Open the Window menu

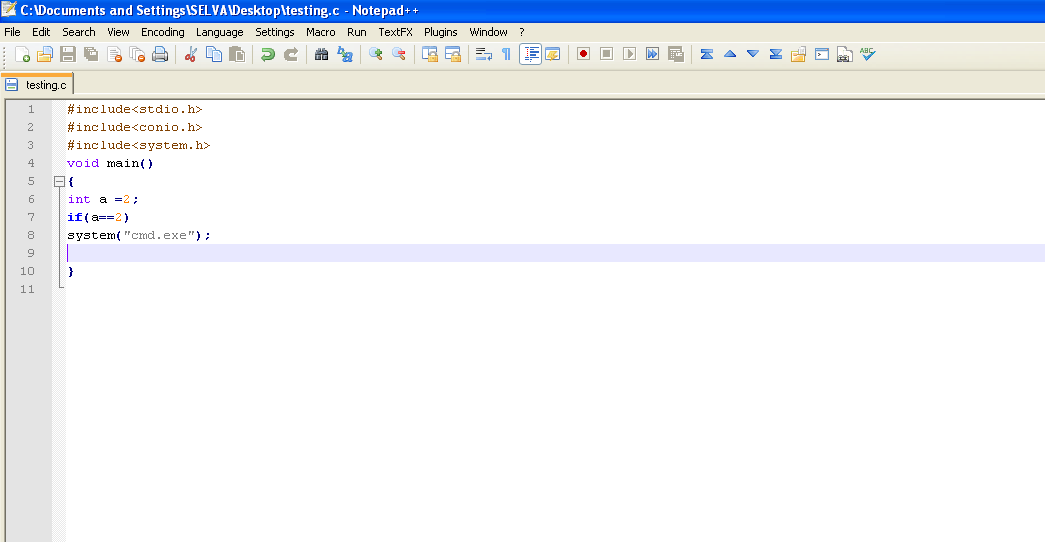coord(488,32)
